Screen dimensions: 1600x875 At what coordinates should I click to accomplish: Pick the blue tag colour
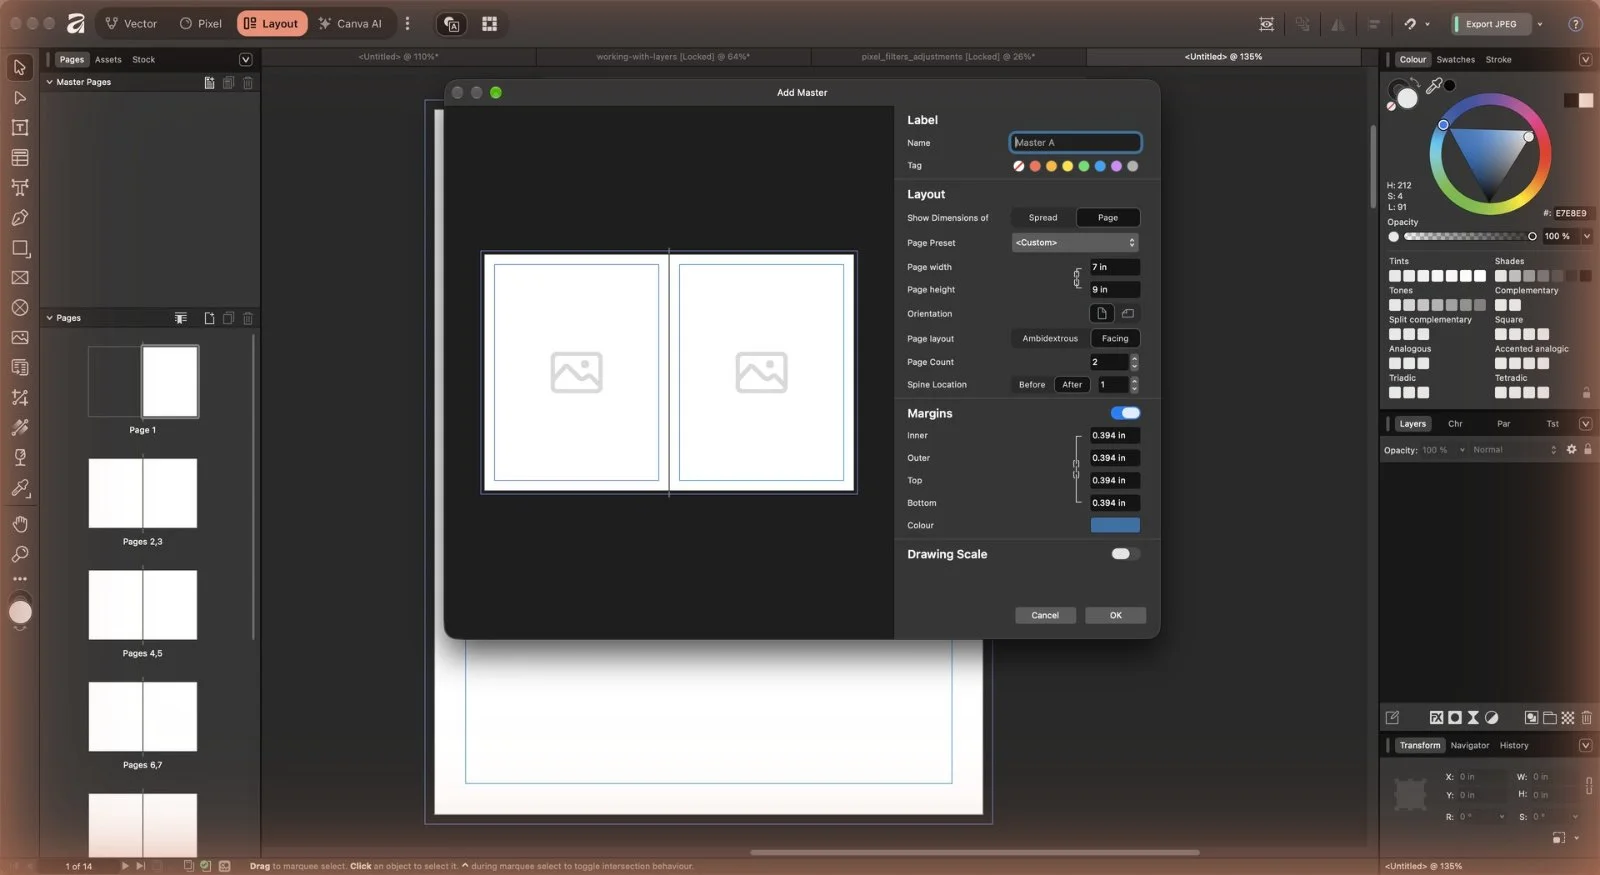(x=1100, y=166)
